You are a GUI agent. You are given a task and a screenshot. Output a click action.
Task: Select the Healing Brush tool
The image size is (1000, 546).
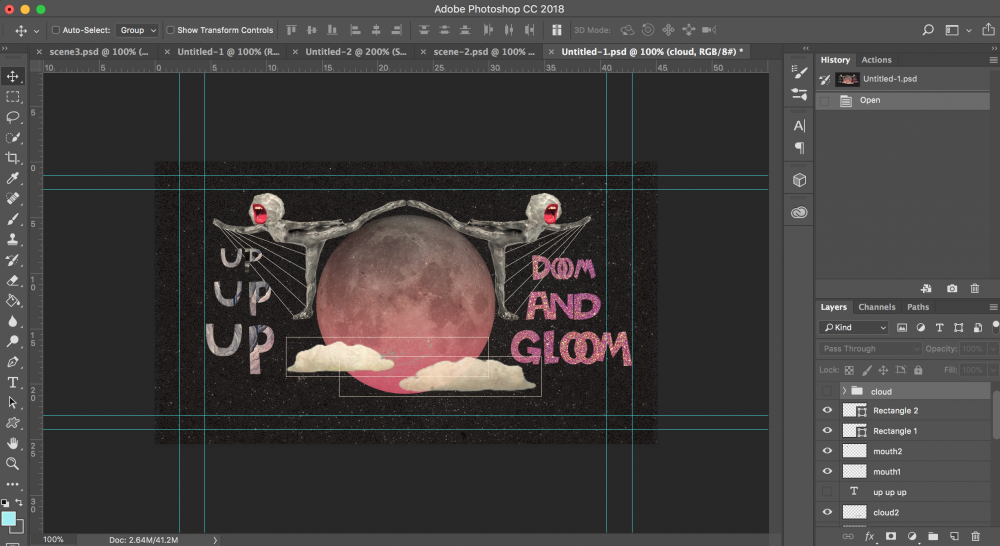pyautogui.click(x=12, y=199)
